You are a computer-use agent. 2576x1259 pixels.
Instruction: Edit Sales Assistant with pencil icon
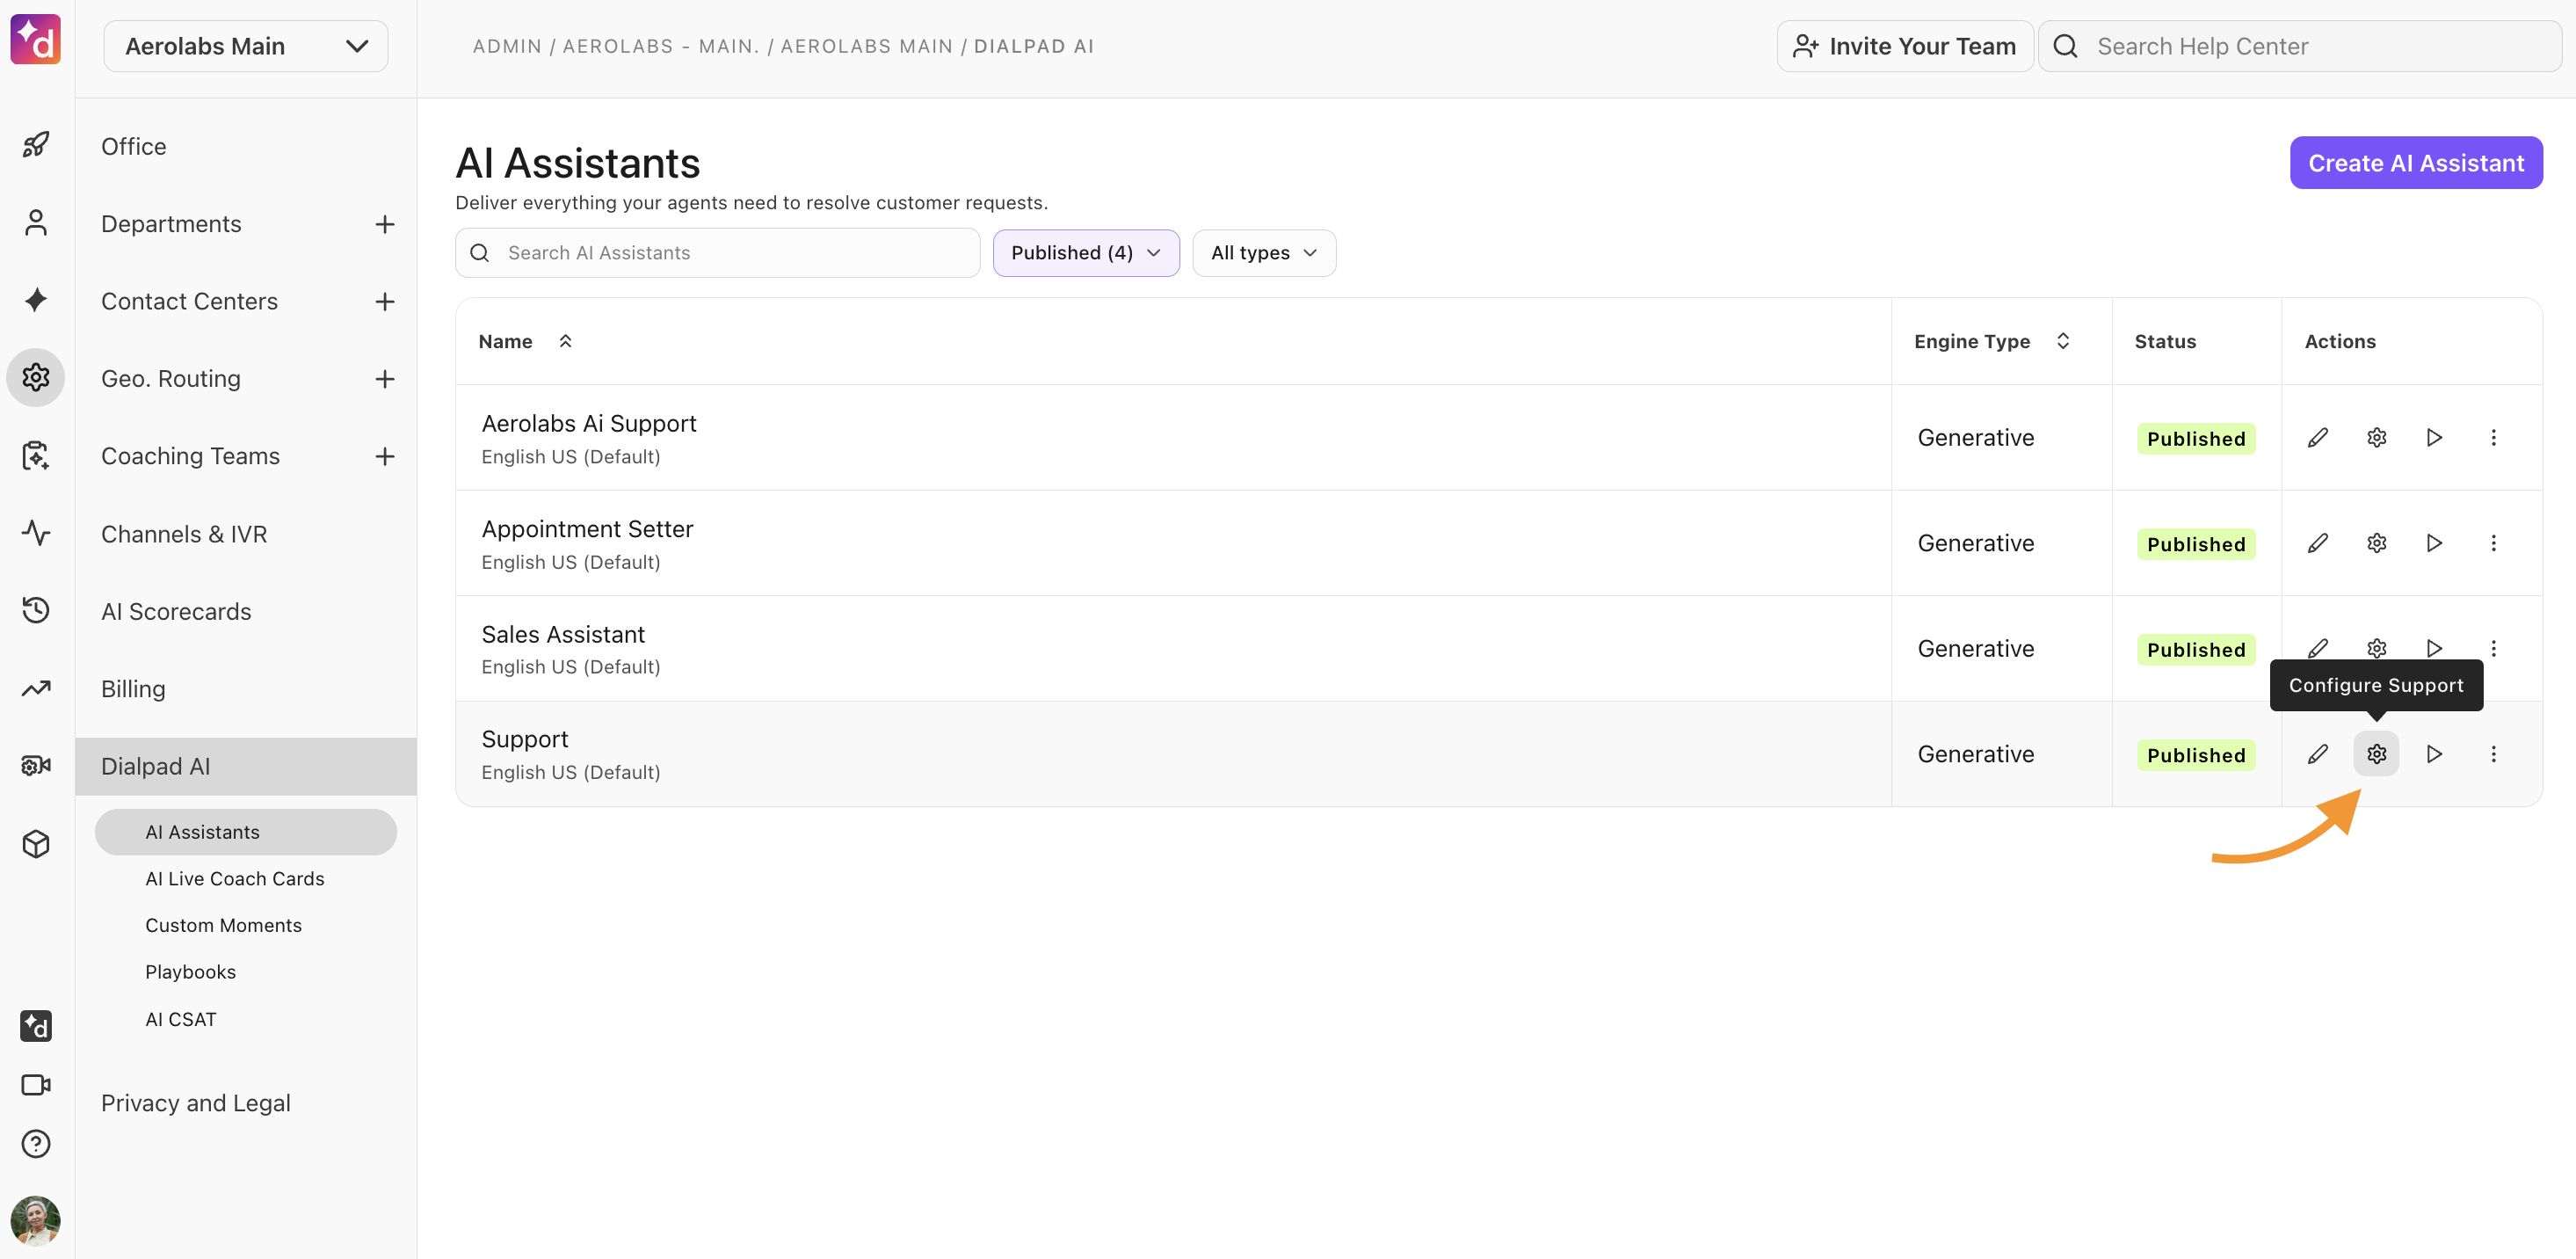tap(2318, 648)
